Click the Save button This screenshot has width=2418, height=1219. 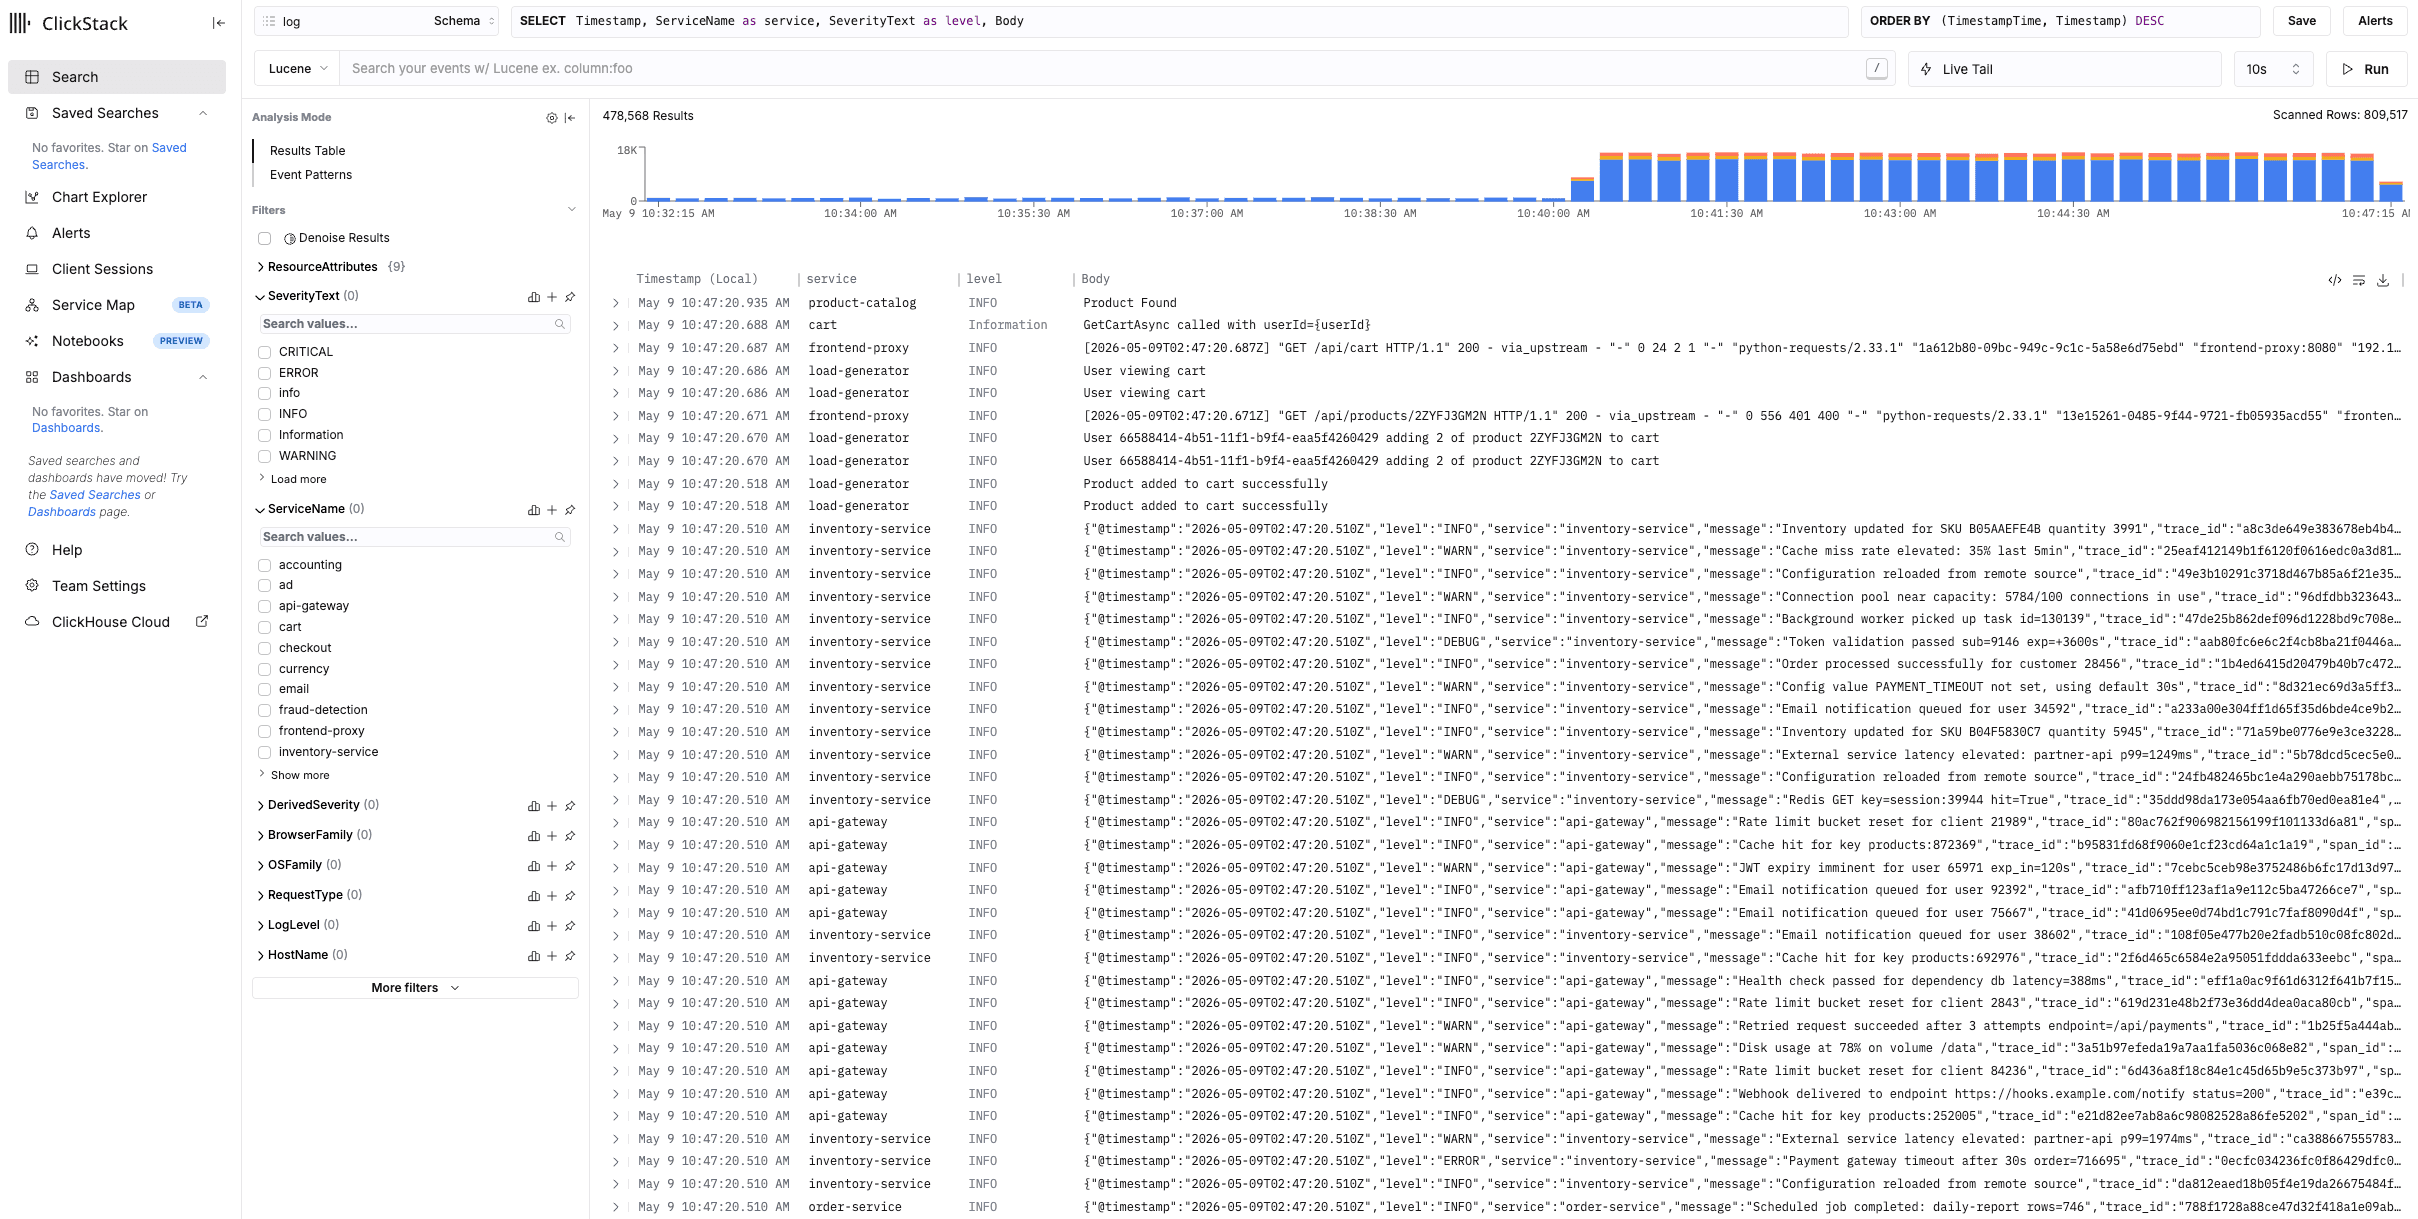click(x=2301, y=21)
